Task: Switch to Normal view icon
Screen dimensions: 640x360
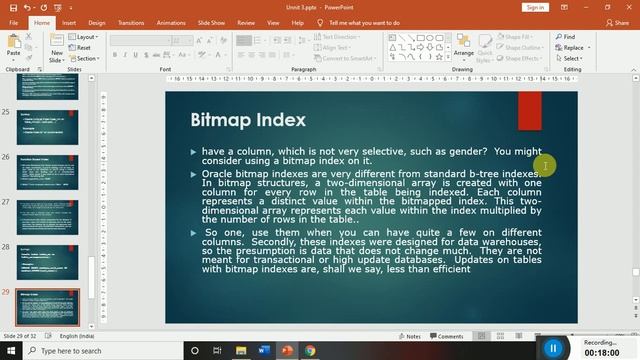Action: click(482, 336)
